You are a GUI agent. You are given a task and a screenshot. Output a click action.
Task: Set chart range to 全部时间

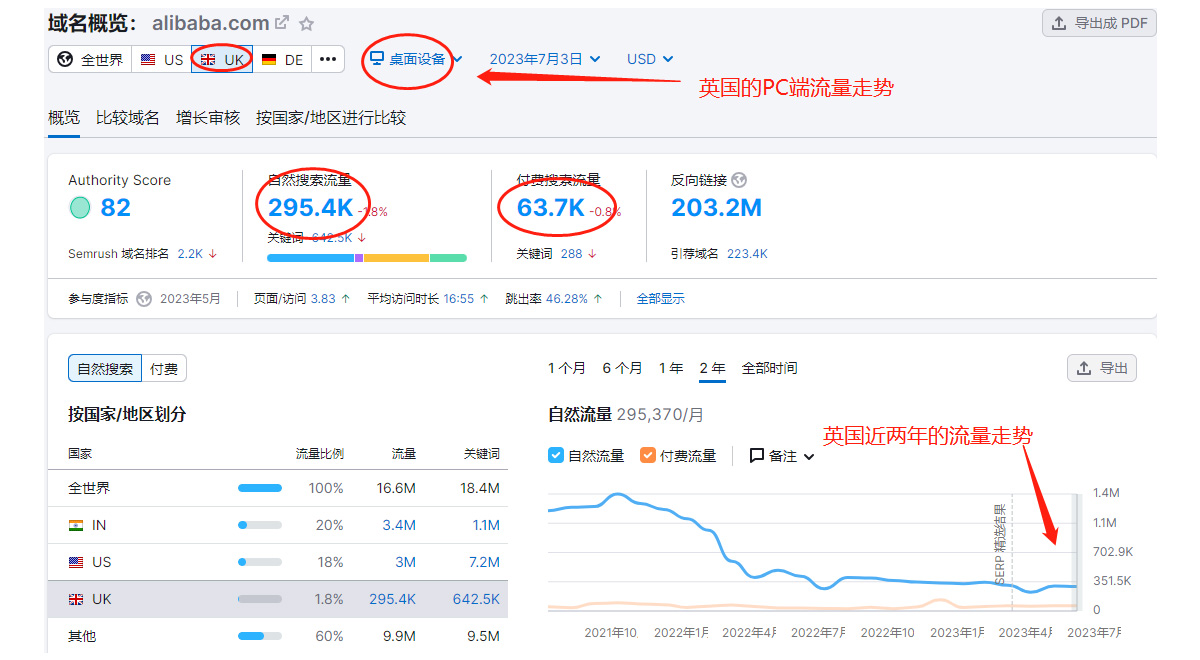click(x=769, y=368)
